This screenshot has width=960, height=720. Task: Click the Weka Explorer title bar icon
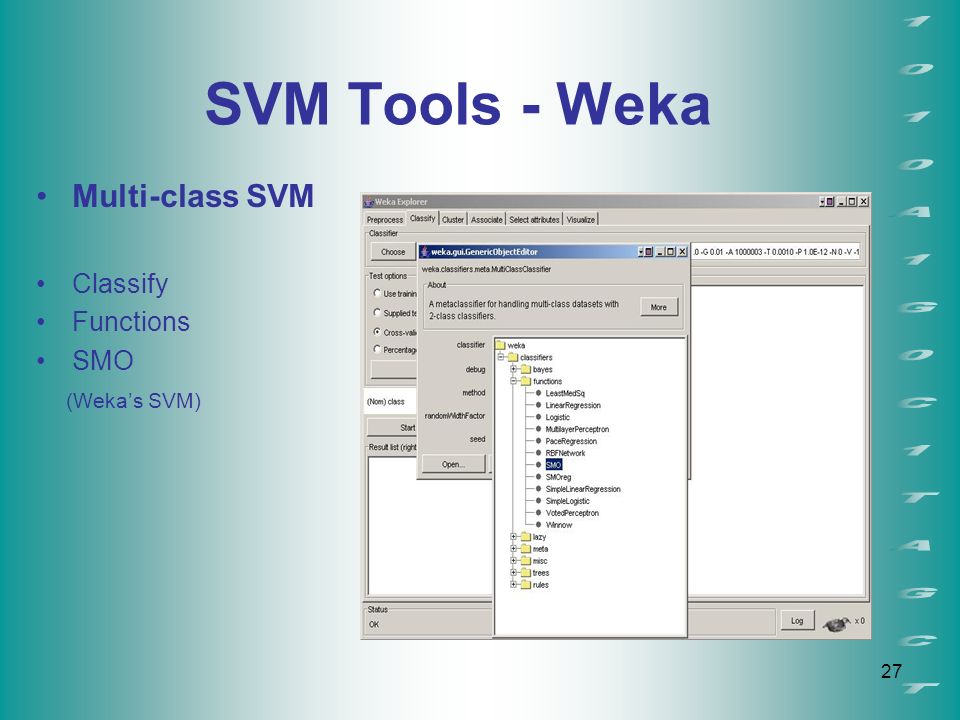tap(369, 202)
